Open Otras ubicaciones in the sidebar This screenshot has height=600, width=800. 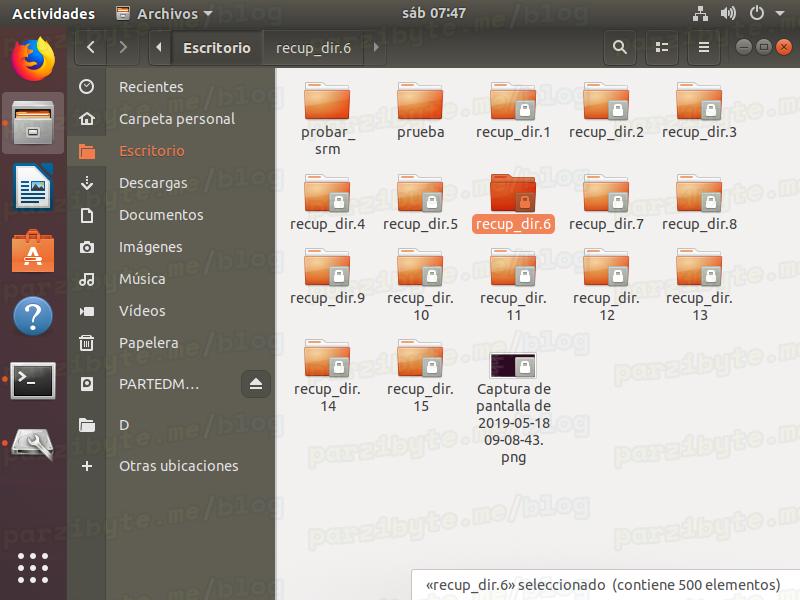pyautogui.click(x=171, y=466)
